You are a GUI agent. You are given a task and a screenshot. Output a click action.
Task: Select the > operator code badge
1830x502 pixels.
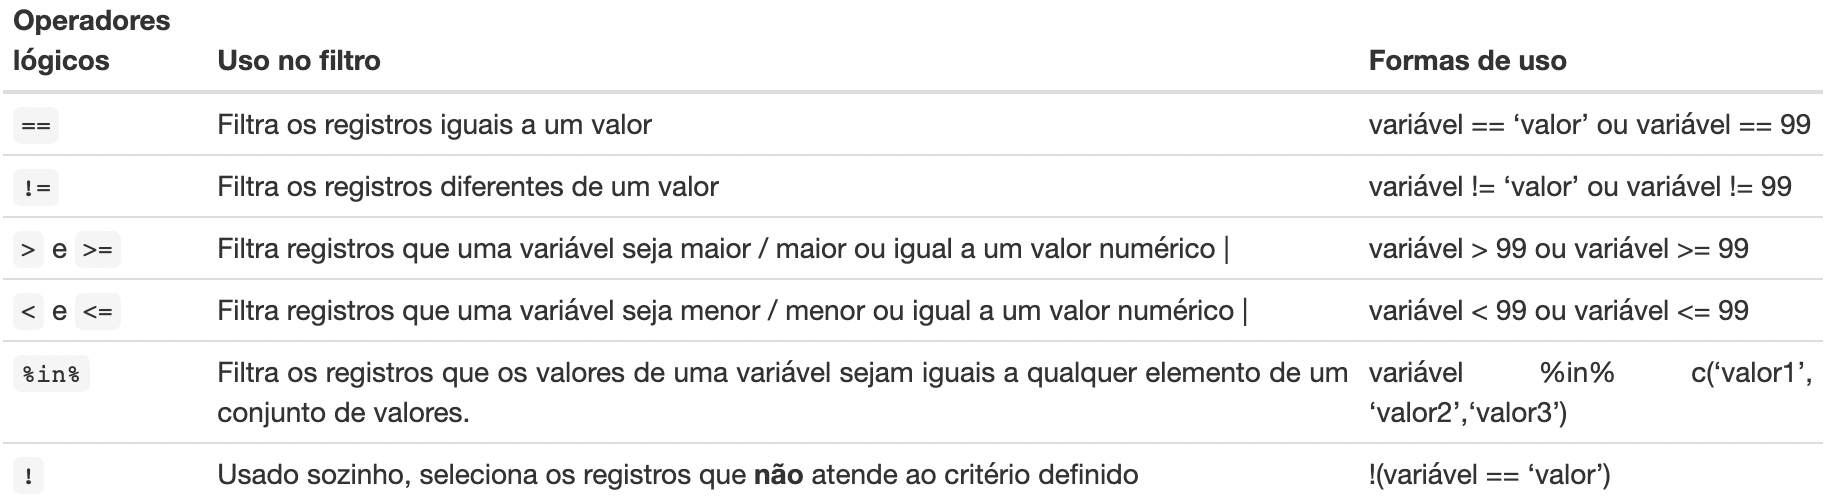click(x=28, y=250)
